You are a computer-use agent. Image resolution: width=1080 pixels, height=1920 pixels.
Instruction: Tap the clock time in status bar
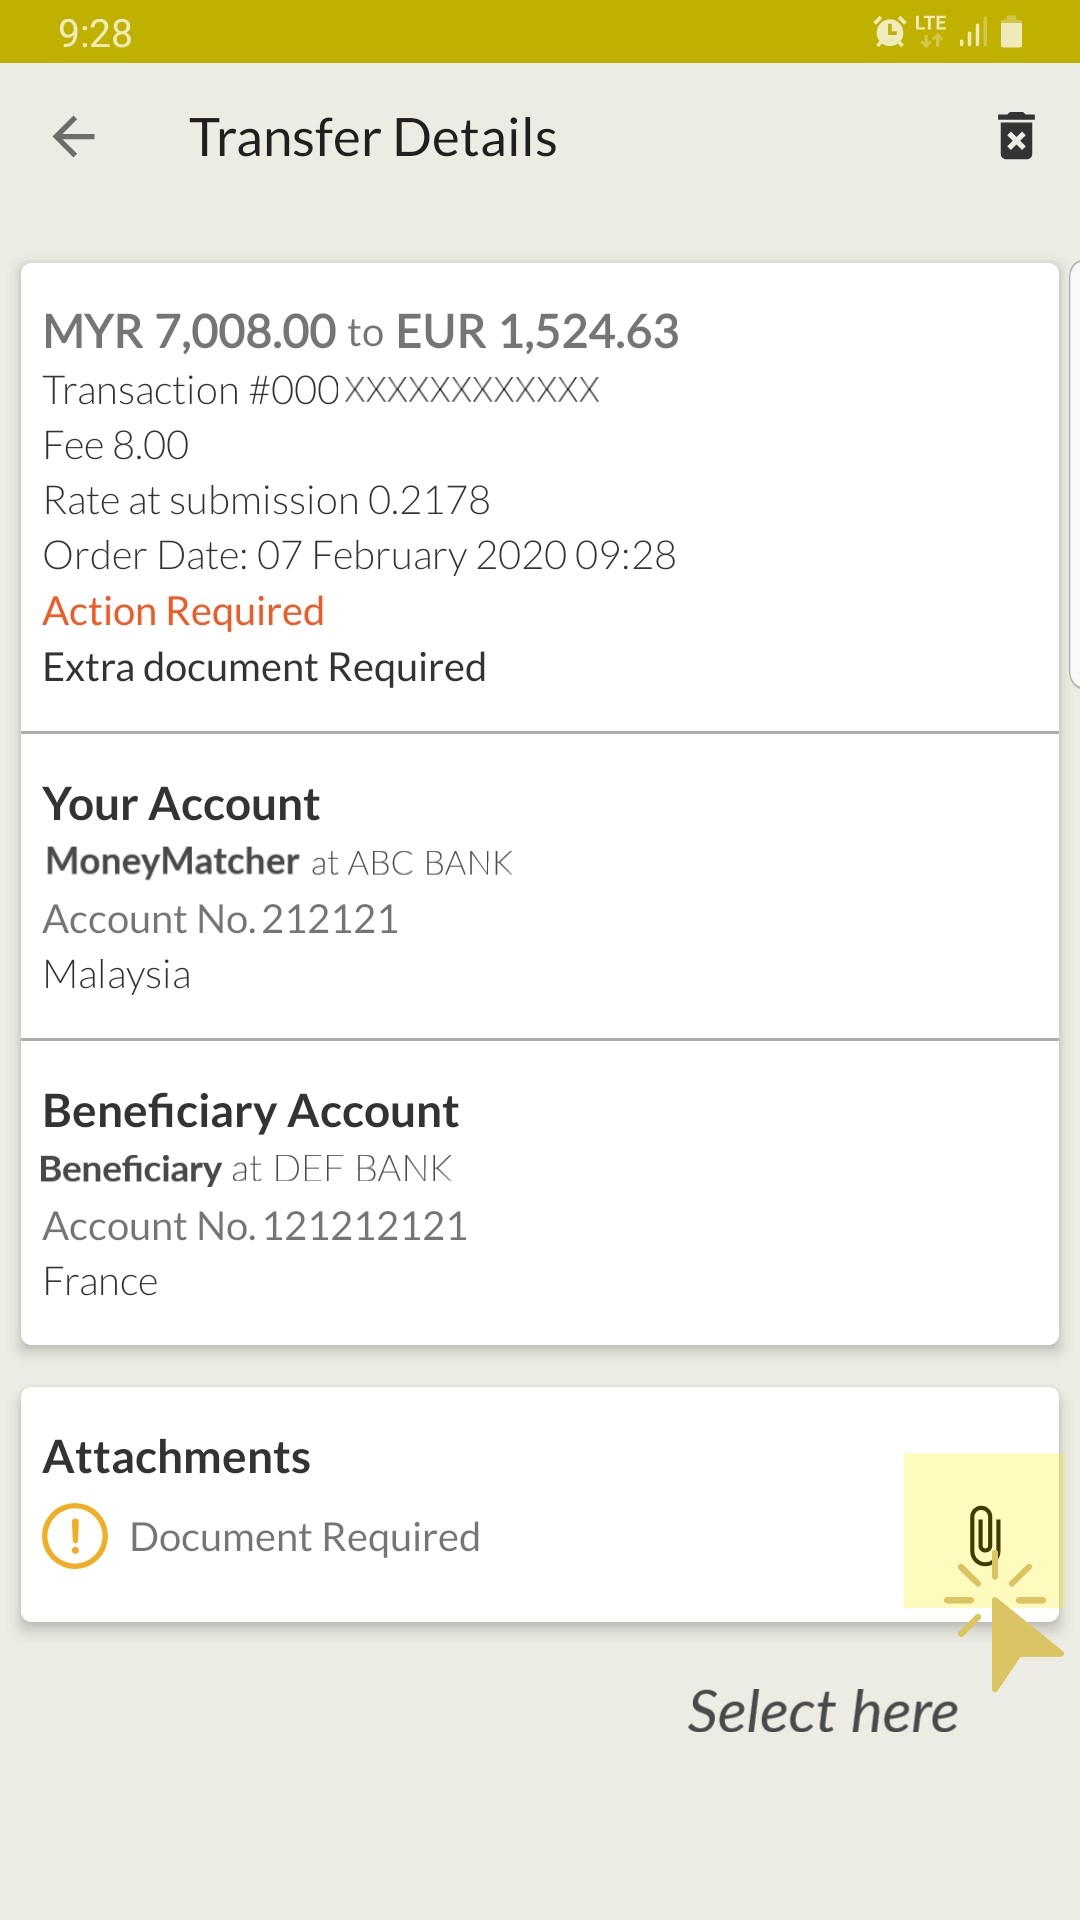pos(95,33)
